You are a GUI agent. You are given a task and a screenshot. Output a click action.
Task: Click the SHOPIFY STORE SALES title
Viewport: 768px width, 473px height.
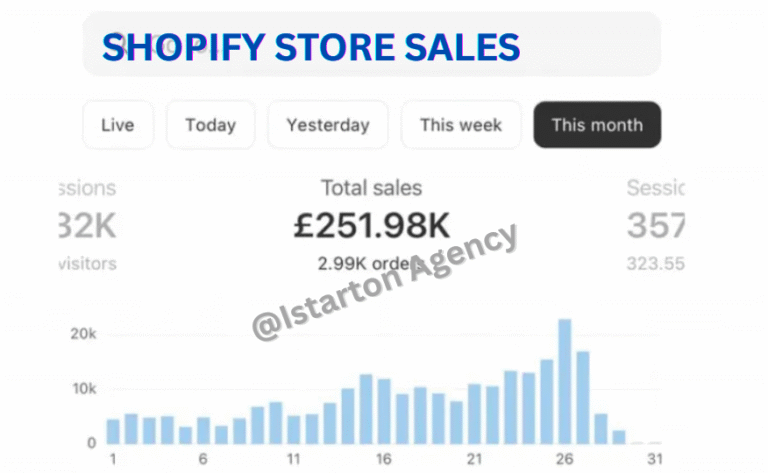point(311,47)
